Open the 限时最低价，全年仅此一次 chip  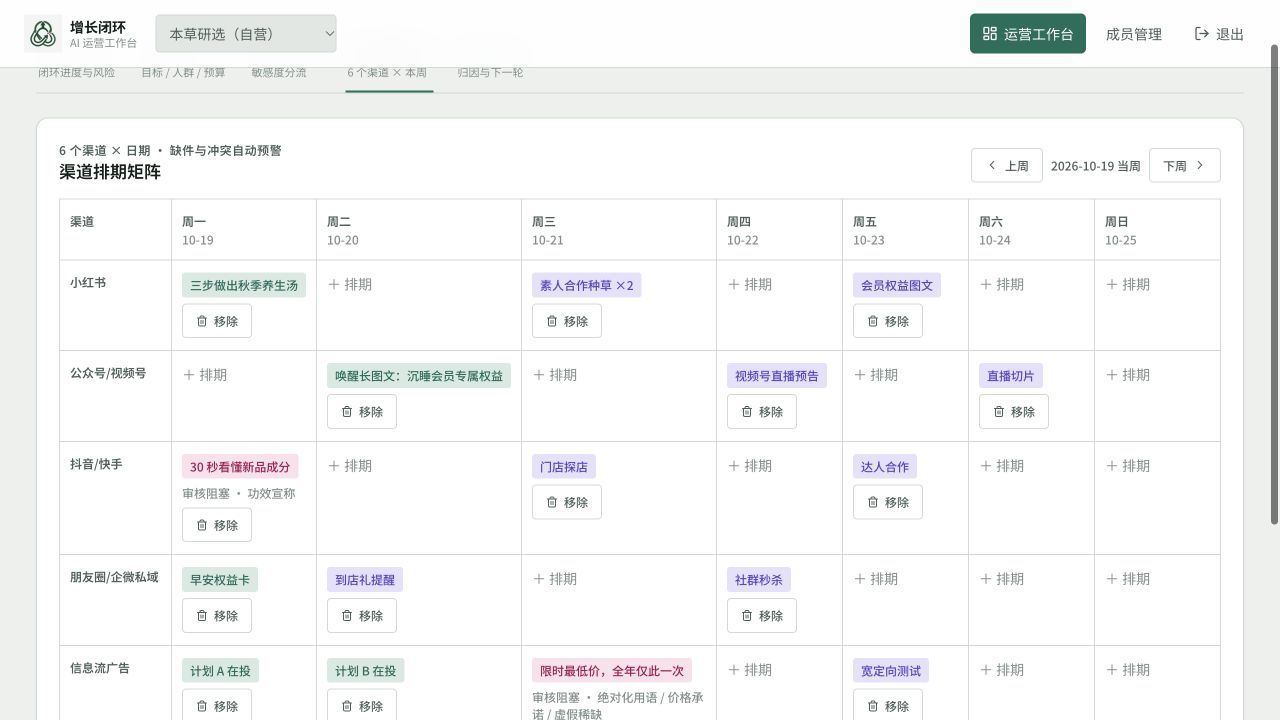612,671
